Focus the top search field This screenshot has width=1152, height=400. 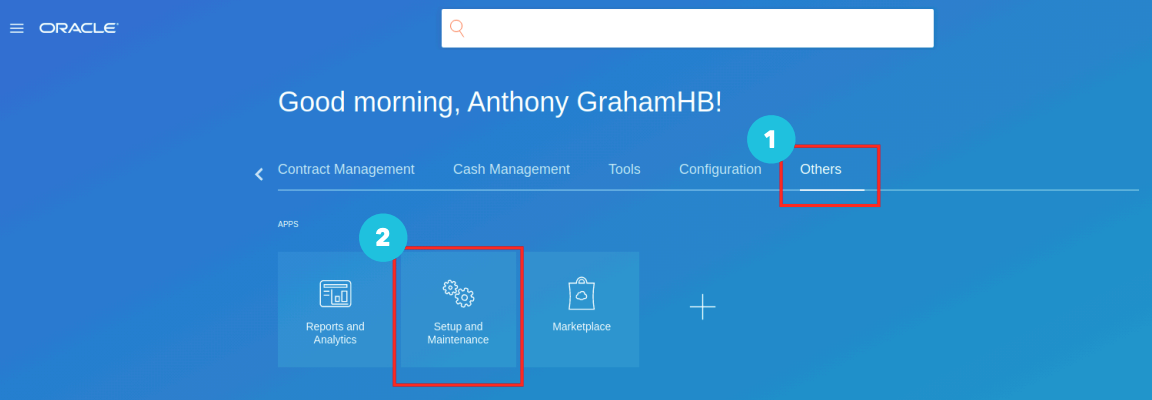click(x=687, y=28)
